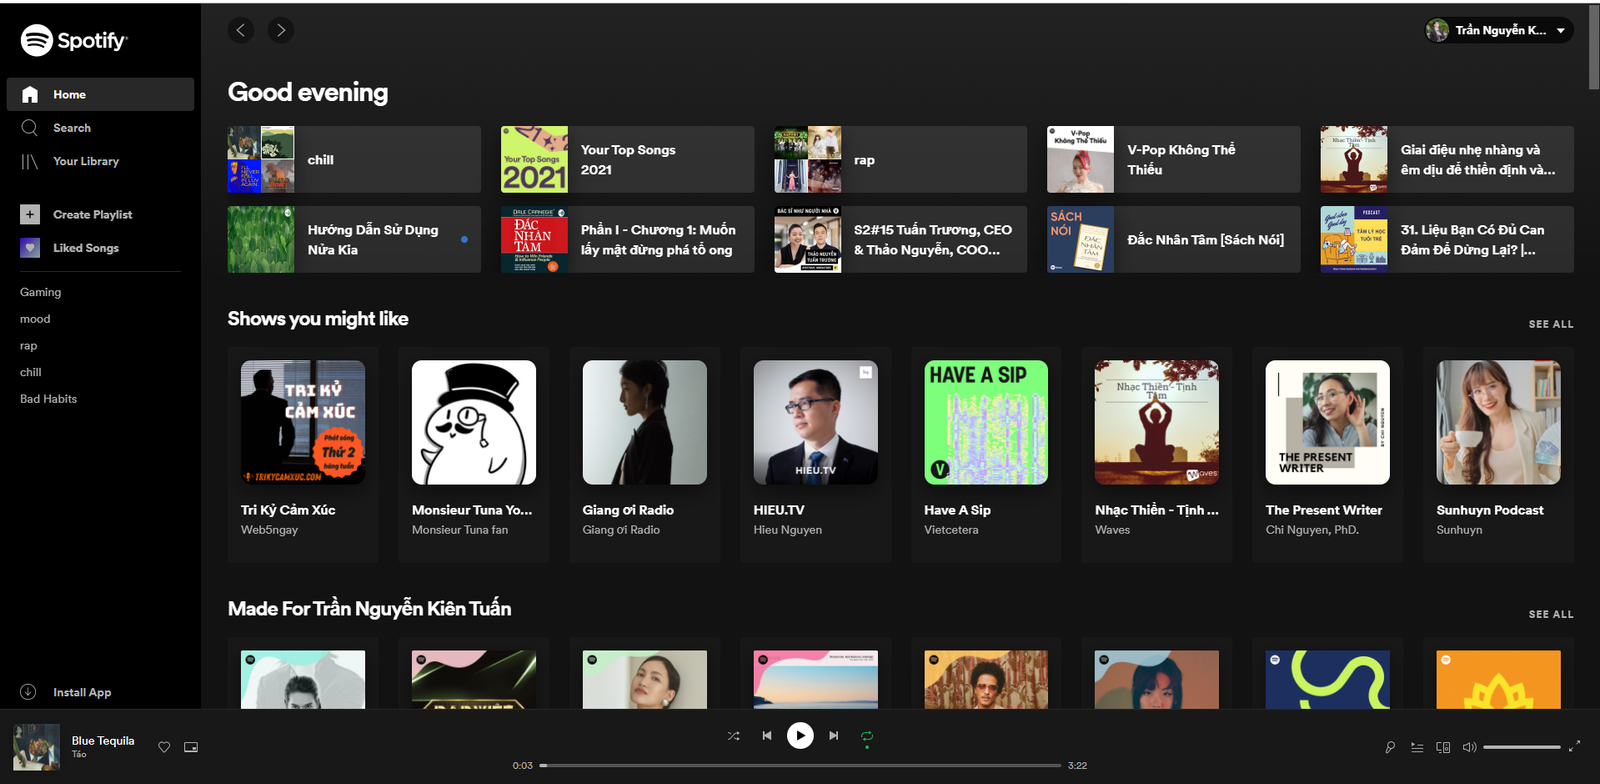Screen dimensions: 1600x784
Task: Open the play queue
Action: pos(1417,747)
